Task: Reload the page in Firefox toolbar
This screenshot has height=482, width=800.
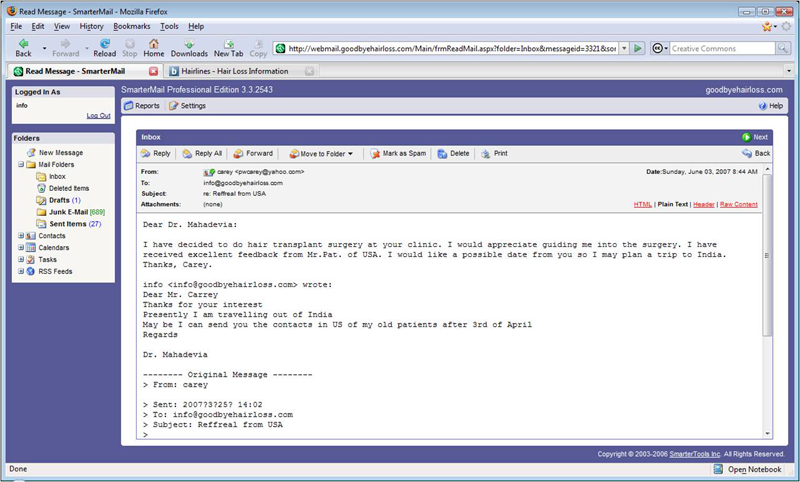Action: [x=104, y=48]
